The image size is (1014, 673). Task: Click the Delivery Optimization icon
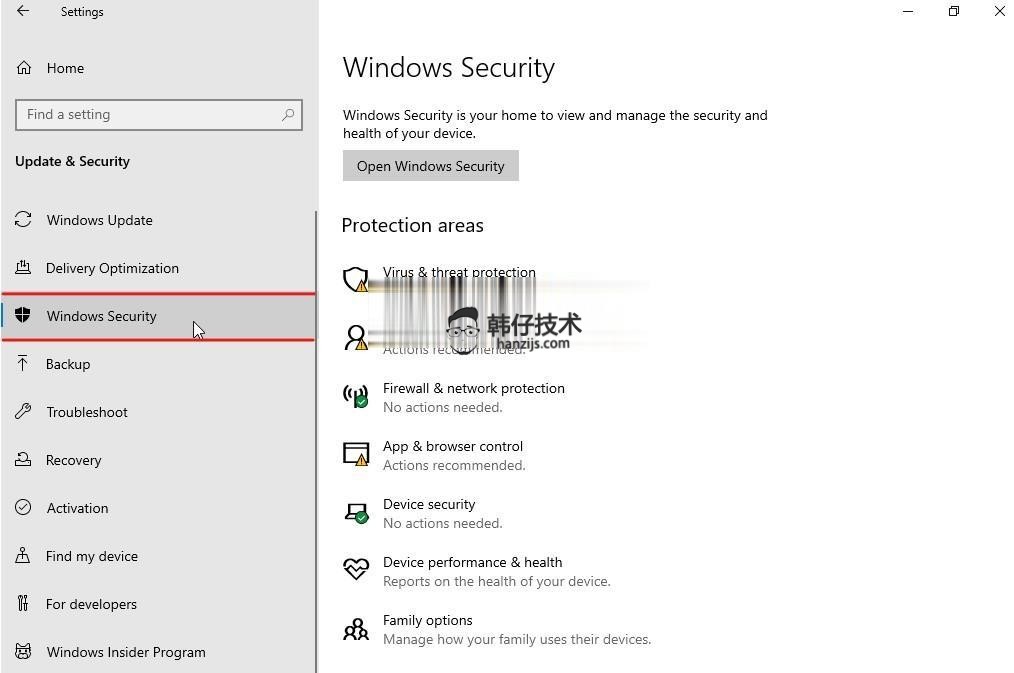(23, 268)
